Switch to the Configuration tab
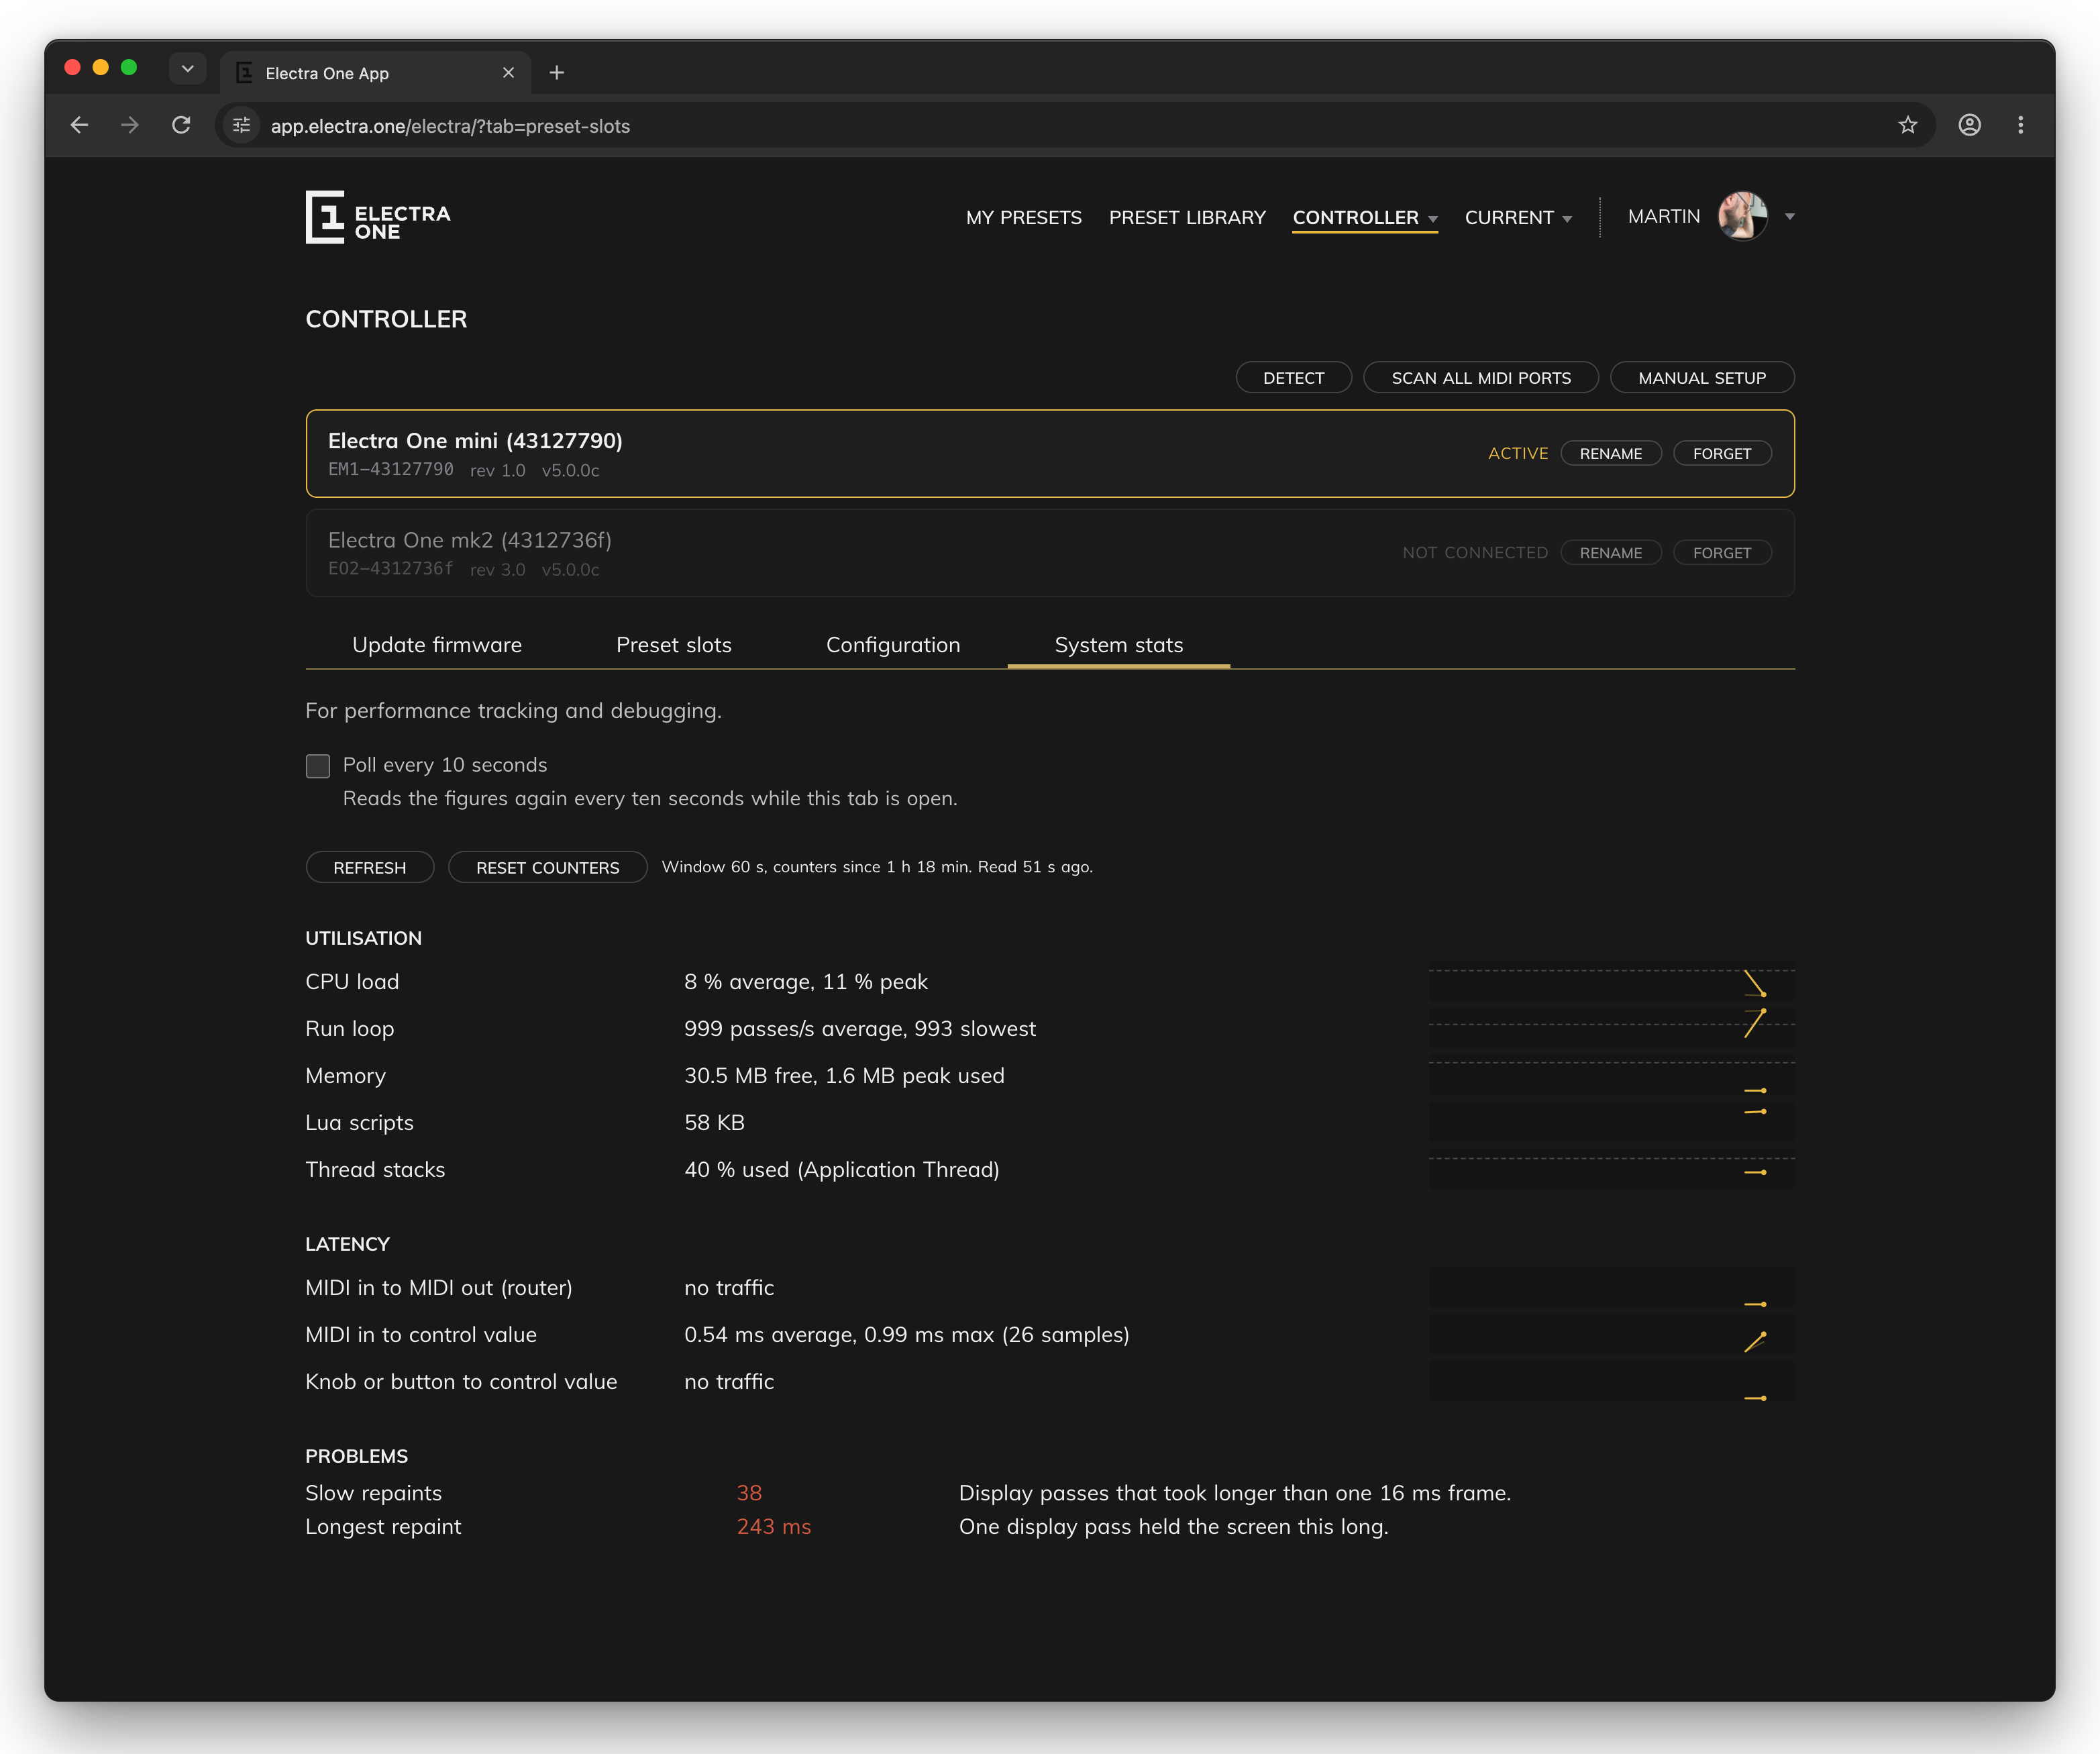Screen dimensions: 2100x1754 (x=893, y=645)
